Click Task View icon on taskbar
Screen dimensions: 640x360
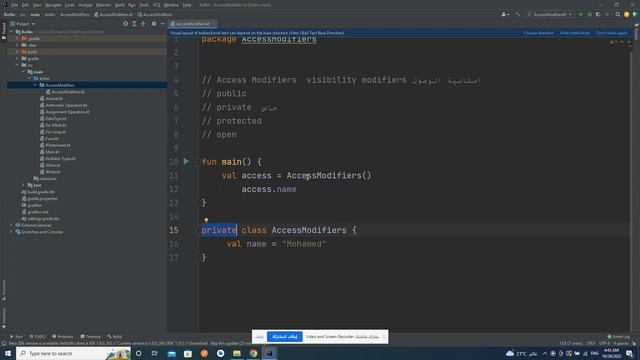click(155, 353)
